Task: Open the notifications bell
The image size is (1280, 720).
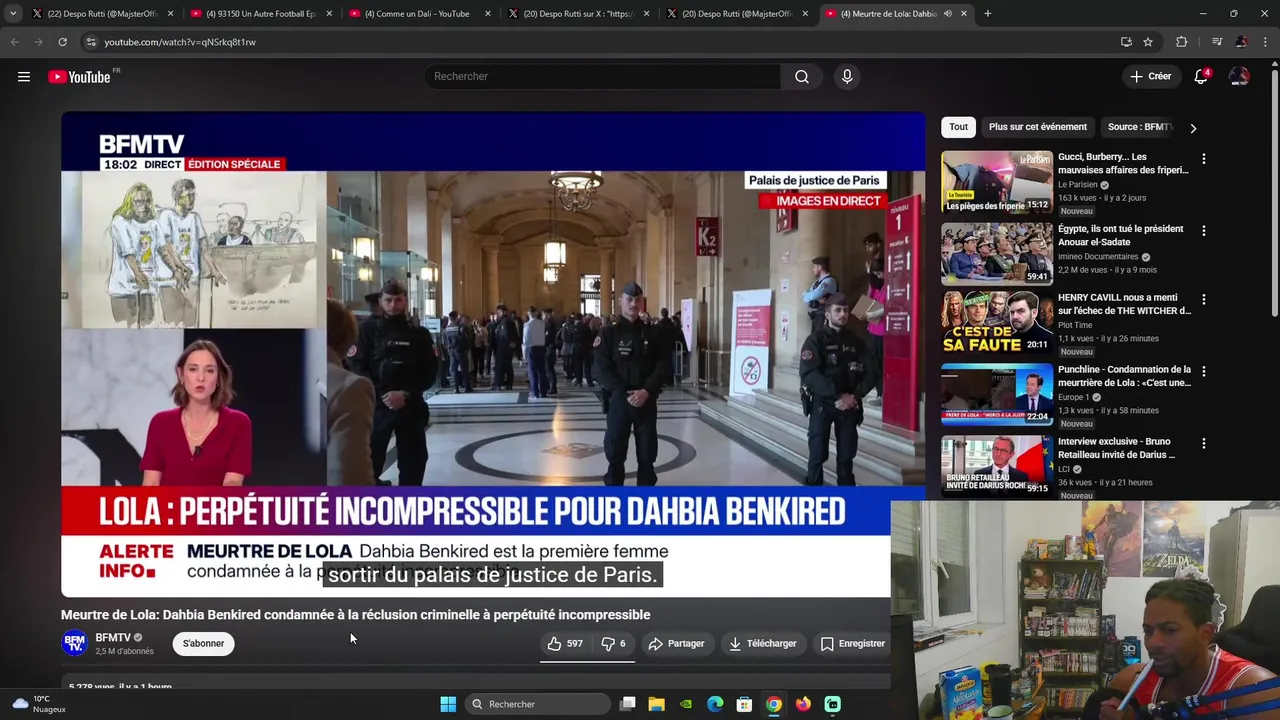Action: click(1201, 77)
